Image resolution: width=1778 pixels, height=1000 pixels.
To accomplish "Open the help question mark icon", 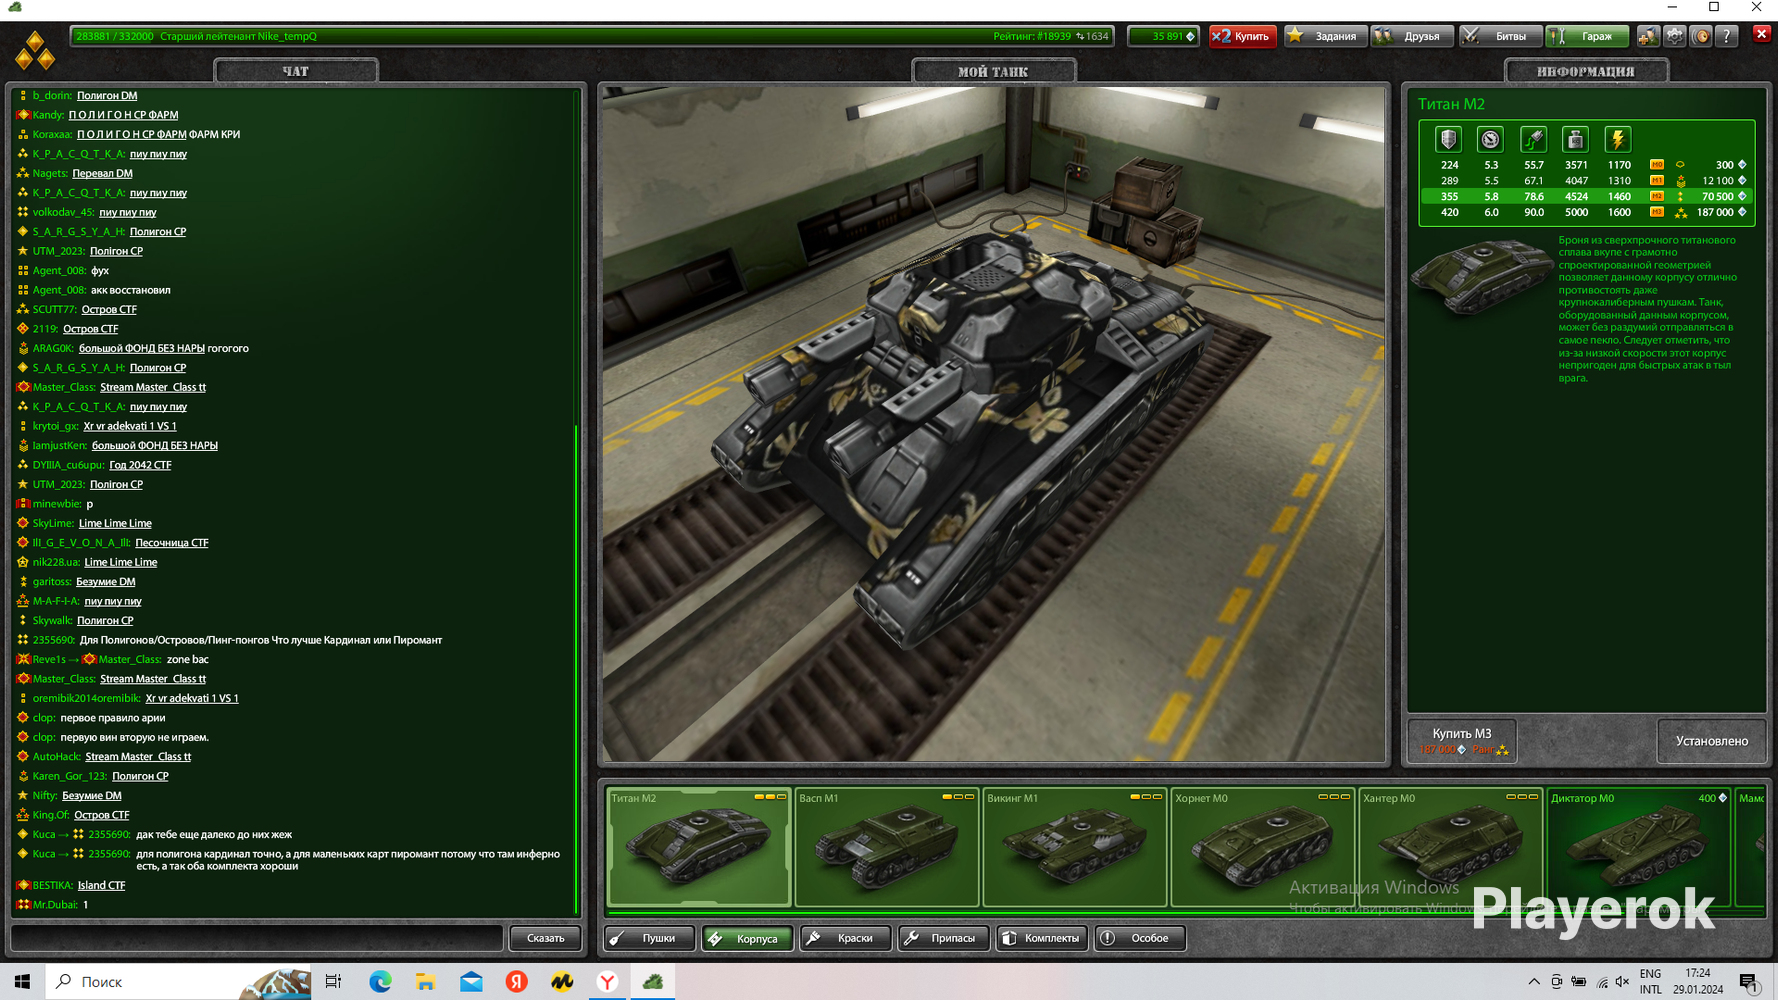I will pyautogui.click(x=1727, y=36).
